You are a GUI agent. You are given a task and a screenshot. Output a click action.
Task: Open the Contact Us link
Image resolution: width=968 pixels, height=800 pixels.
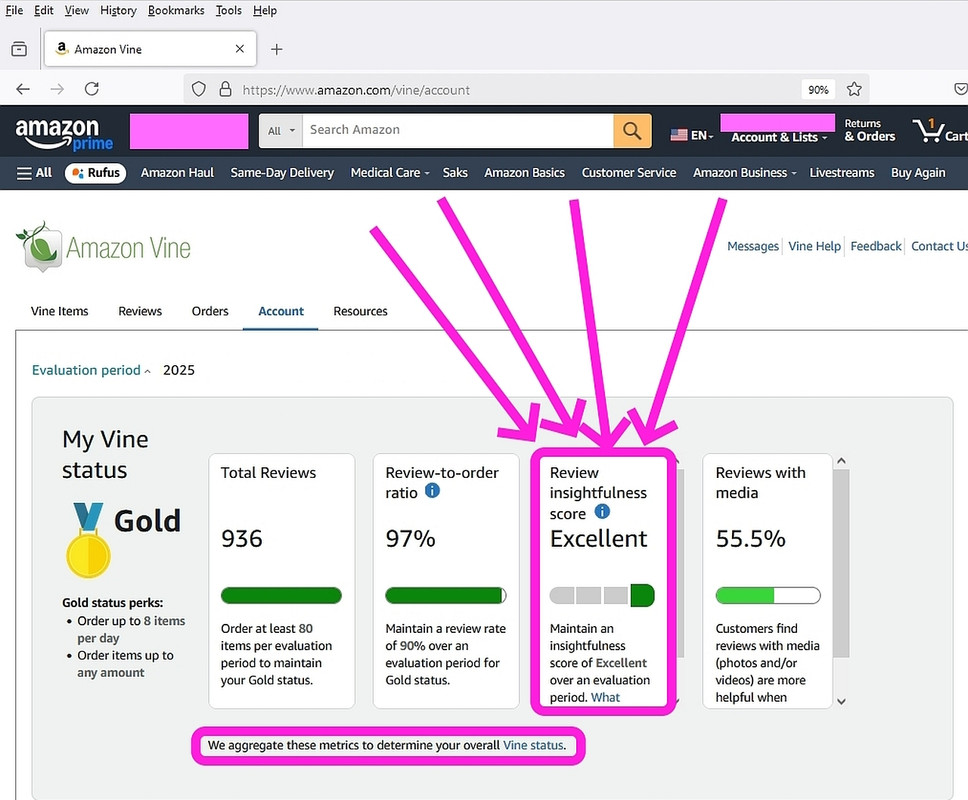coord(939,246)
